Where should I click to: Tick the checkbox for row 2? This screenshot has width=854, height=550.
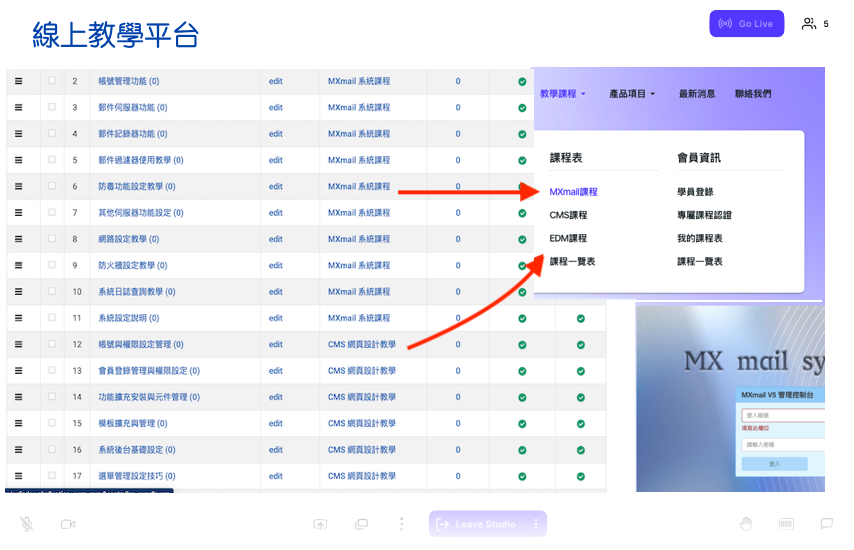52,81
